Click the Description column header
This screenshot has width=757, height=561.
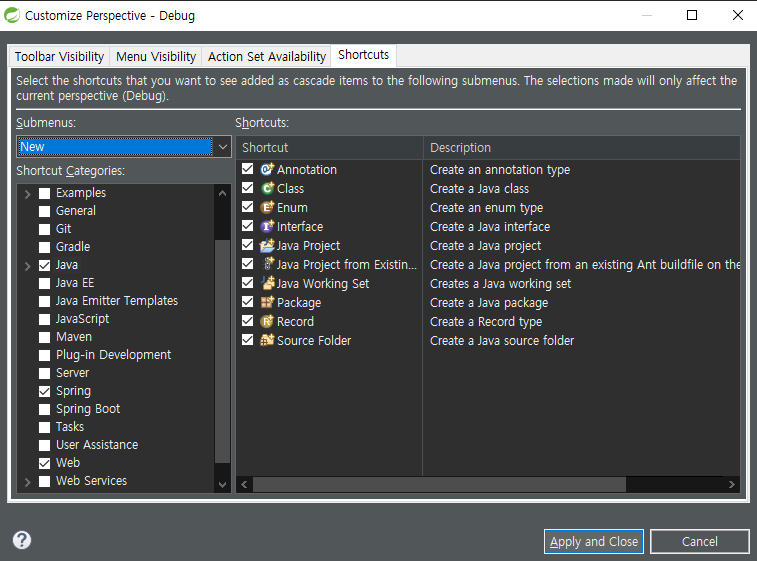pyautogui.click(x=582, y=148)
